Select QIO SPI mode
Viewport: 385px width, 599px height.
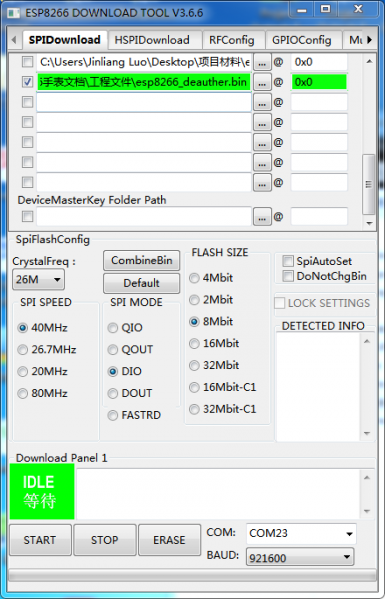113,328
